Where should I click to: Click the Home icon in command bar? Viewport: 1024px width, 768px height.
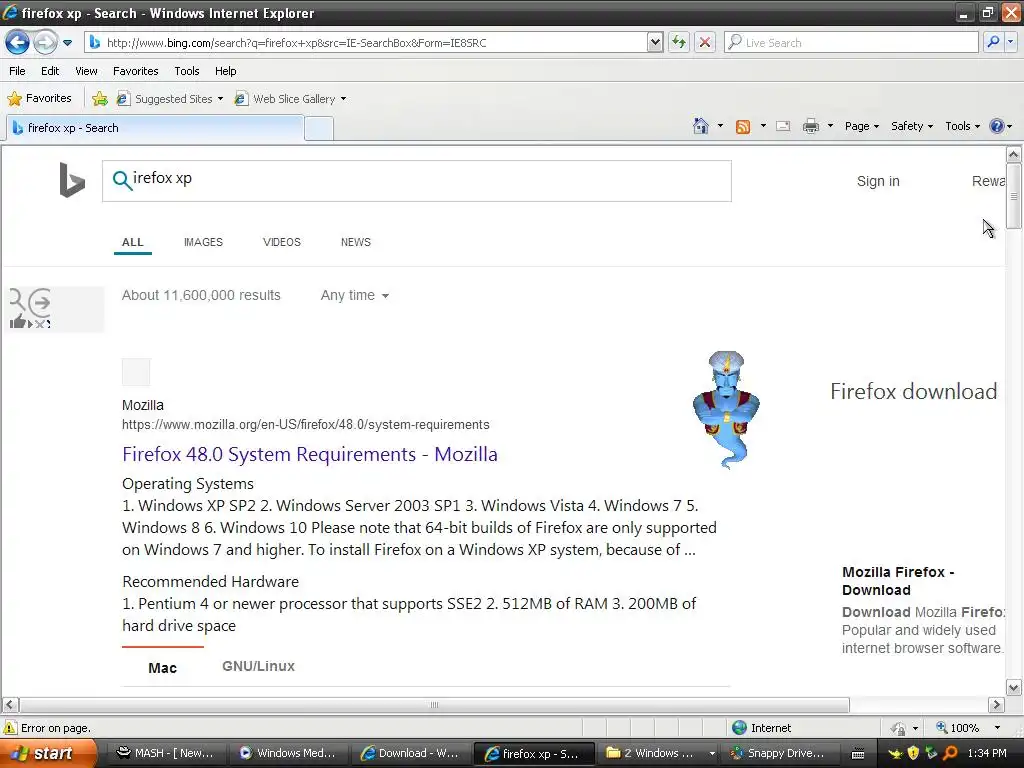pyautogui.click(x=701, y=126)
